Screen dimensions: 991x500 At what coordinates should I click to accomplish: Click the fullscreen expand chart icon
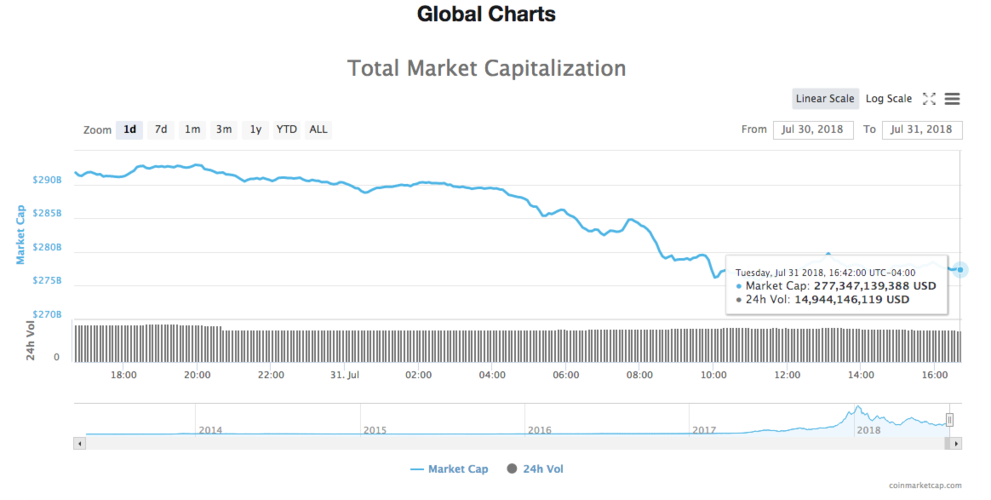pyautogui.click(x=929, y=99)
